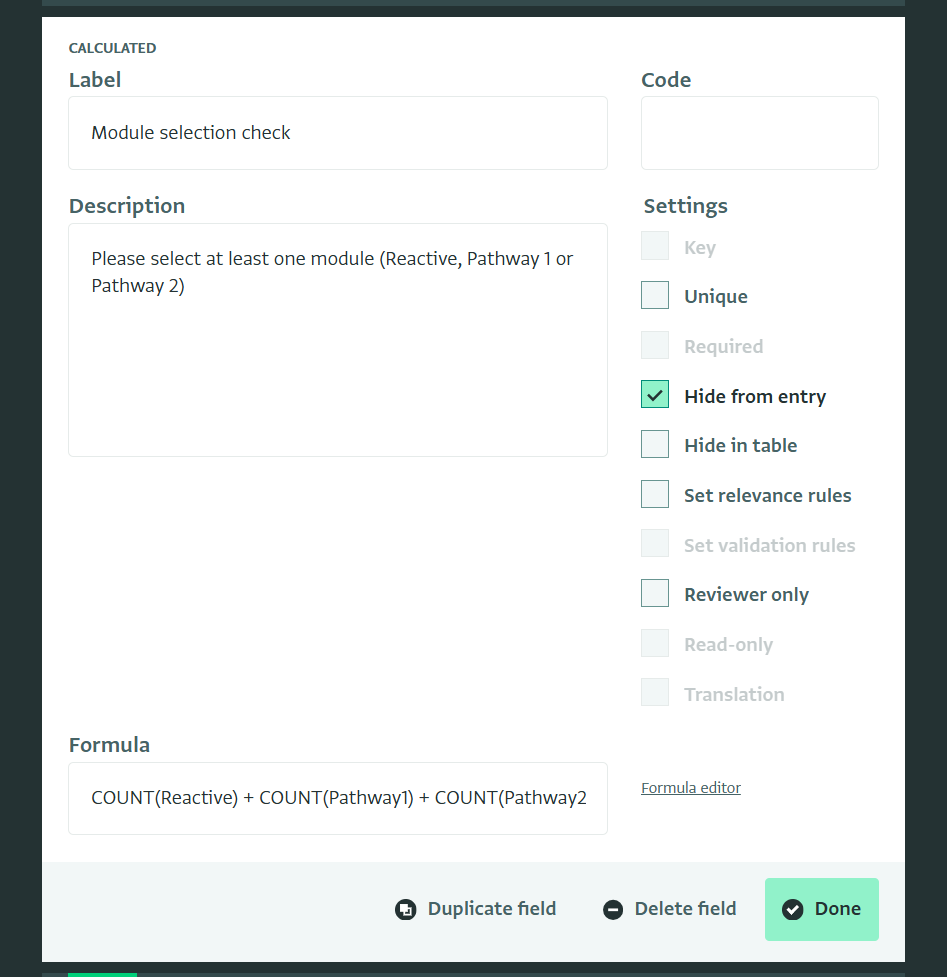947x977 pixels.
Task: Check the Set relevance rules checkbox
Action: (655, 495)
